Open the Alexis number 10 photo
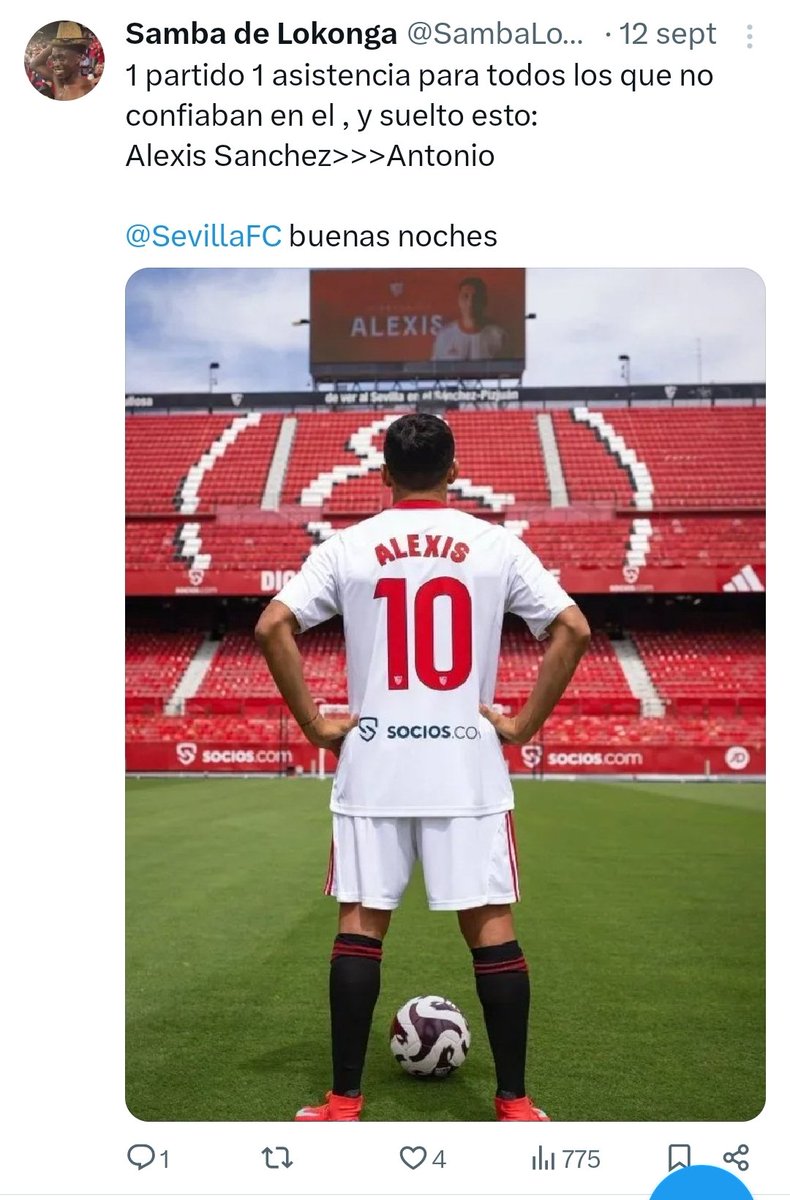 [x=445, y=694]
